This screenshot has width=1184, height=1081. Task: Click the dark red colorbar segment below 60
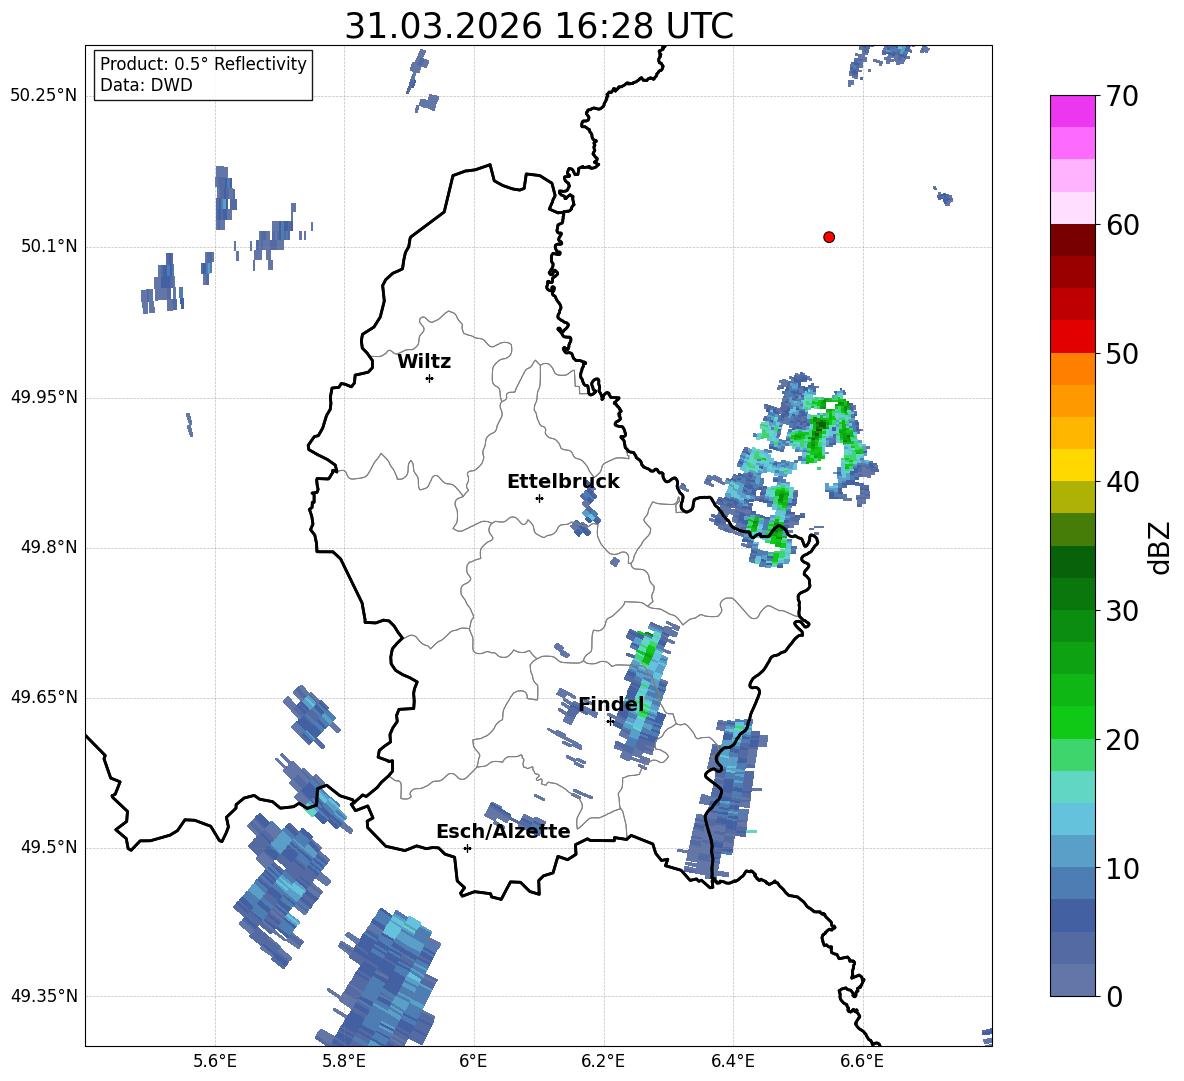pos(1072,240)
